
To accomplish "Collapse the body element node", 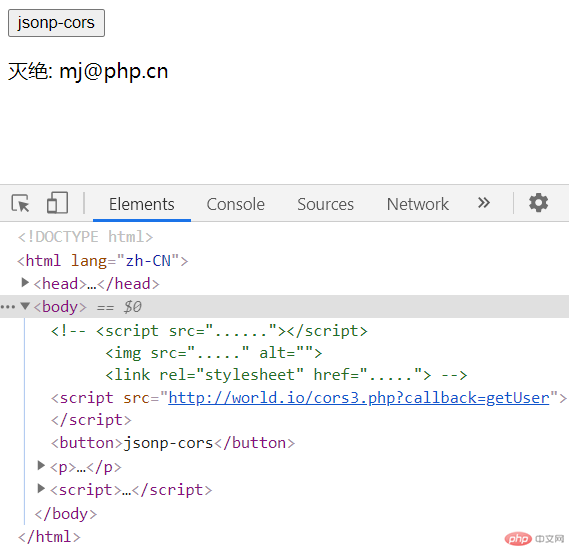I will point(25,306).
